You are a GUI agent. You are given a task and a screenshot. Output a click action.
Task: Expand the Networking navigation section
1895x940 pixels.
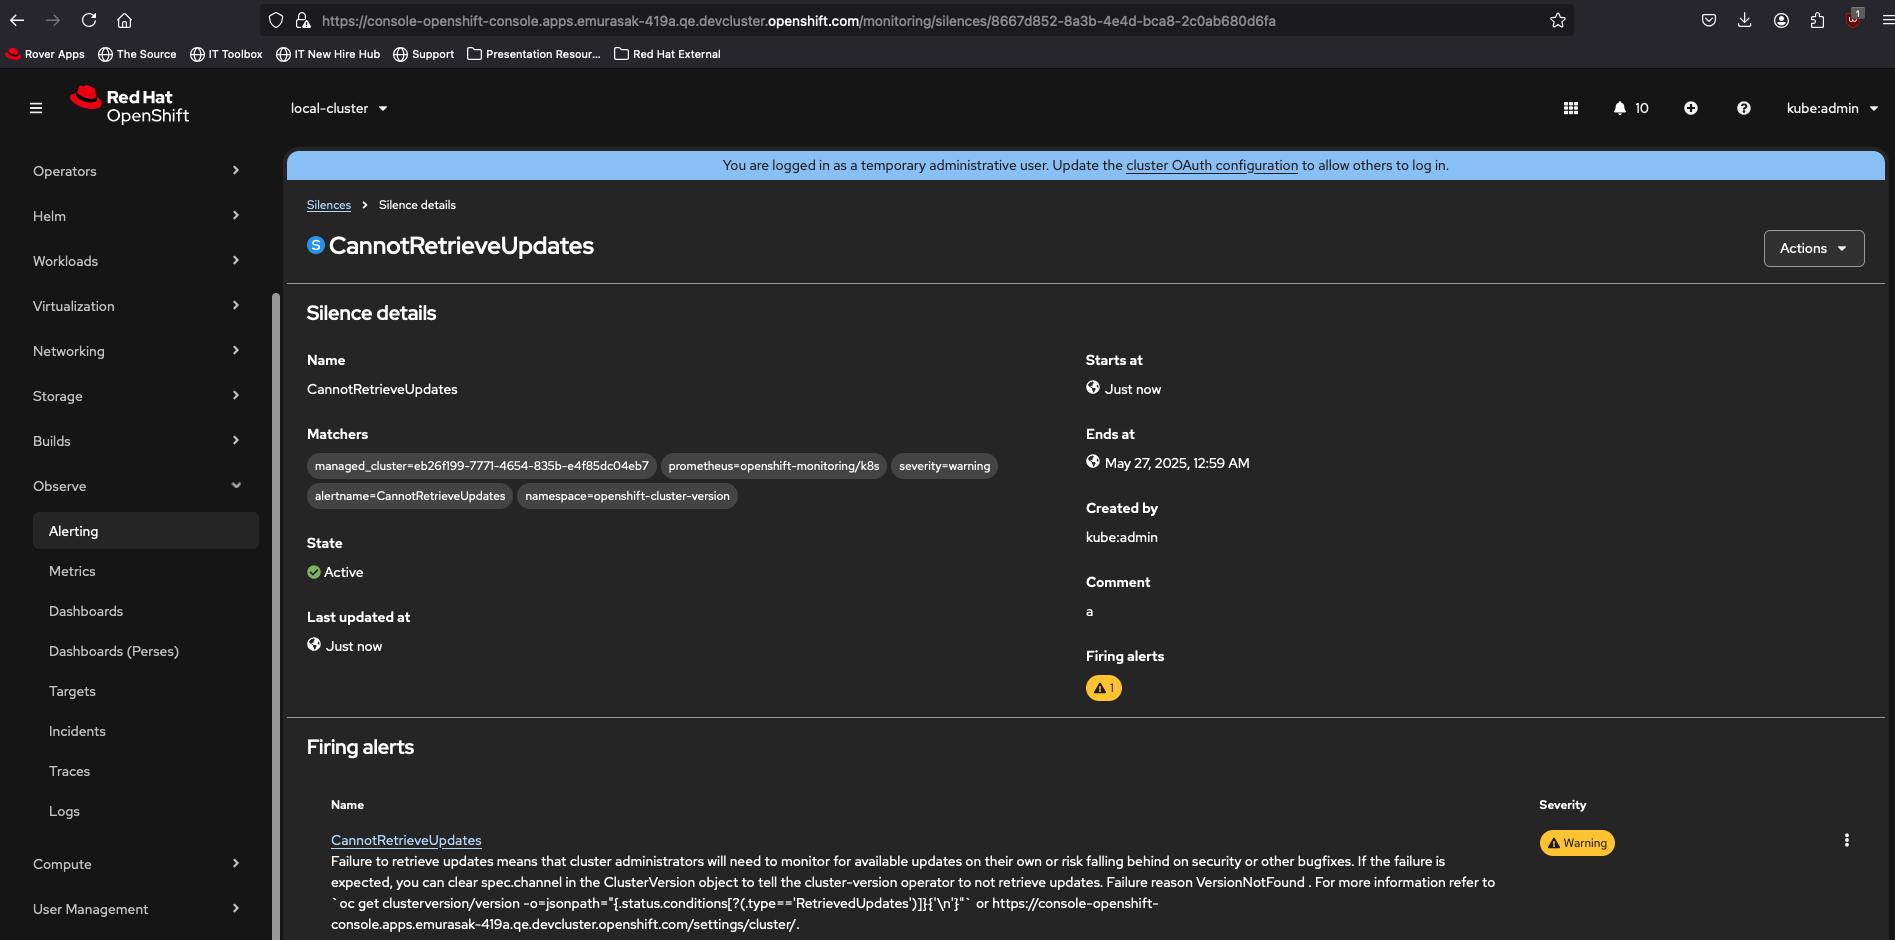136,351
